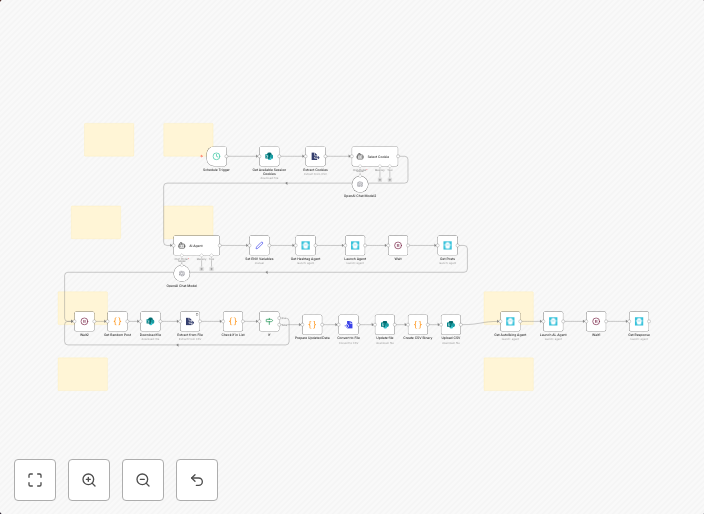Click the Schedule Trigger node icon
Viewport: 704px width, 514px height.
tap(216, 156)
